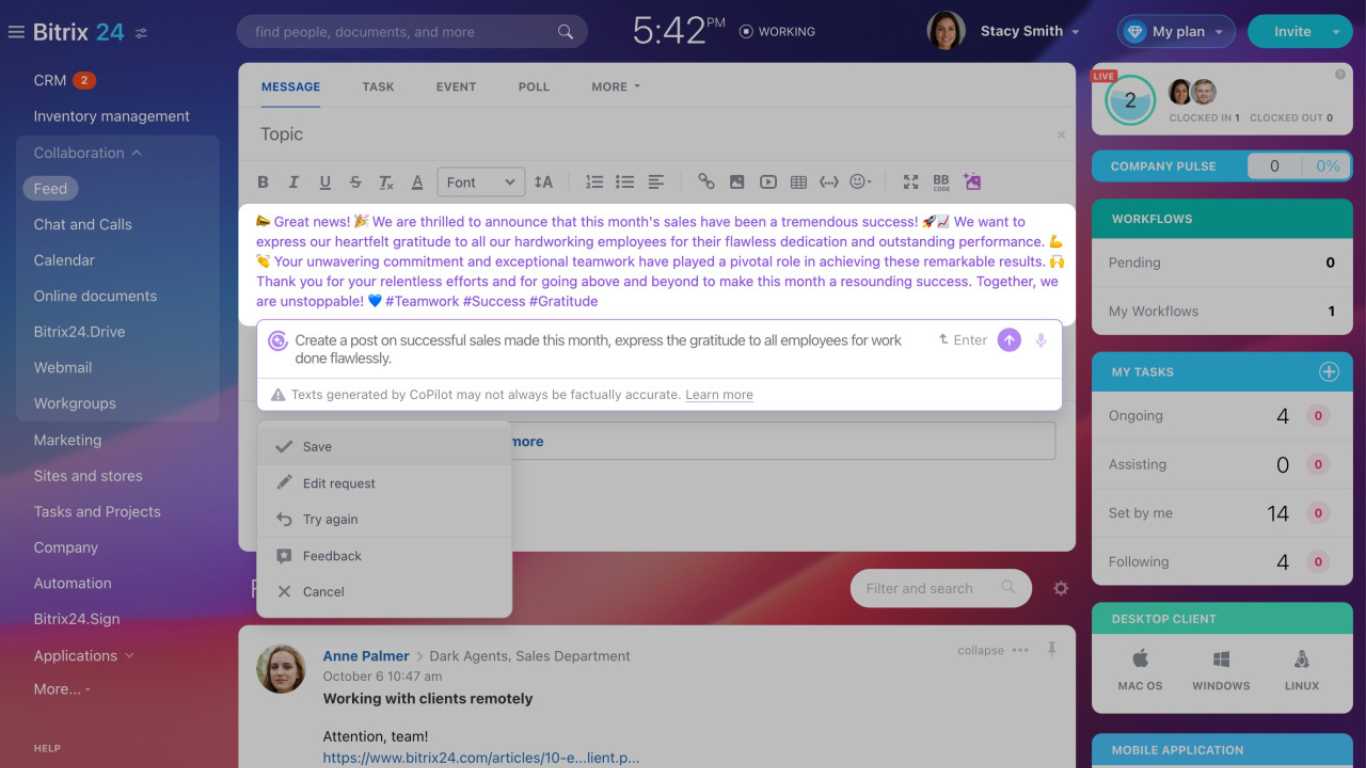Image resolution: width=1366 pixels, height=768 pixels.
Task: Send the CoPilot request with arrow button
Action: click(1010, 340)
